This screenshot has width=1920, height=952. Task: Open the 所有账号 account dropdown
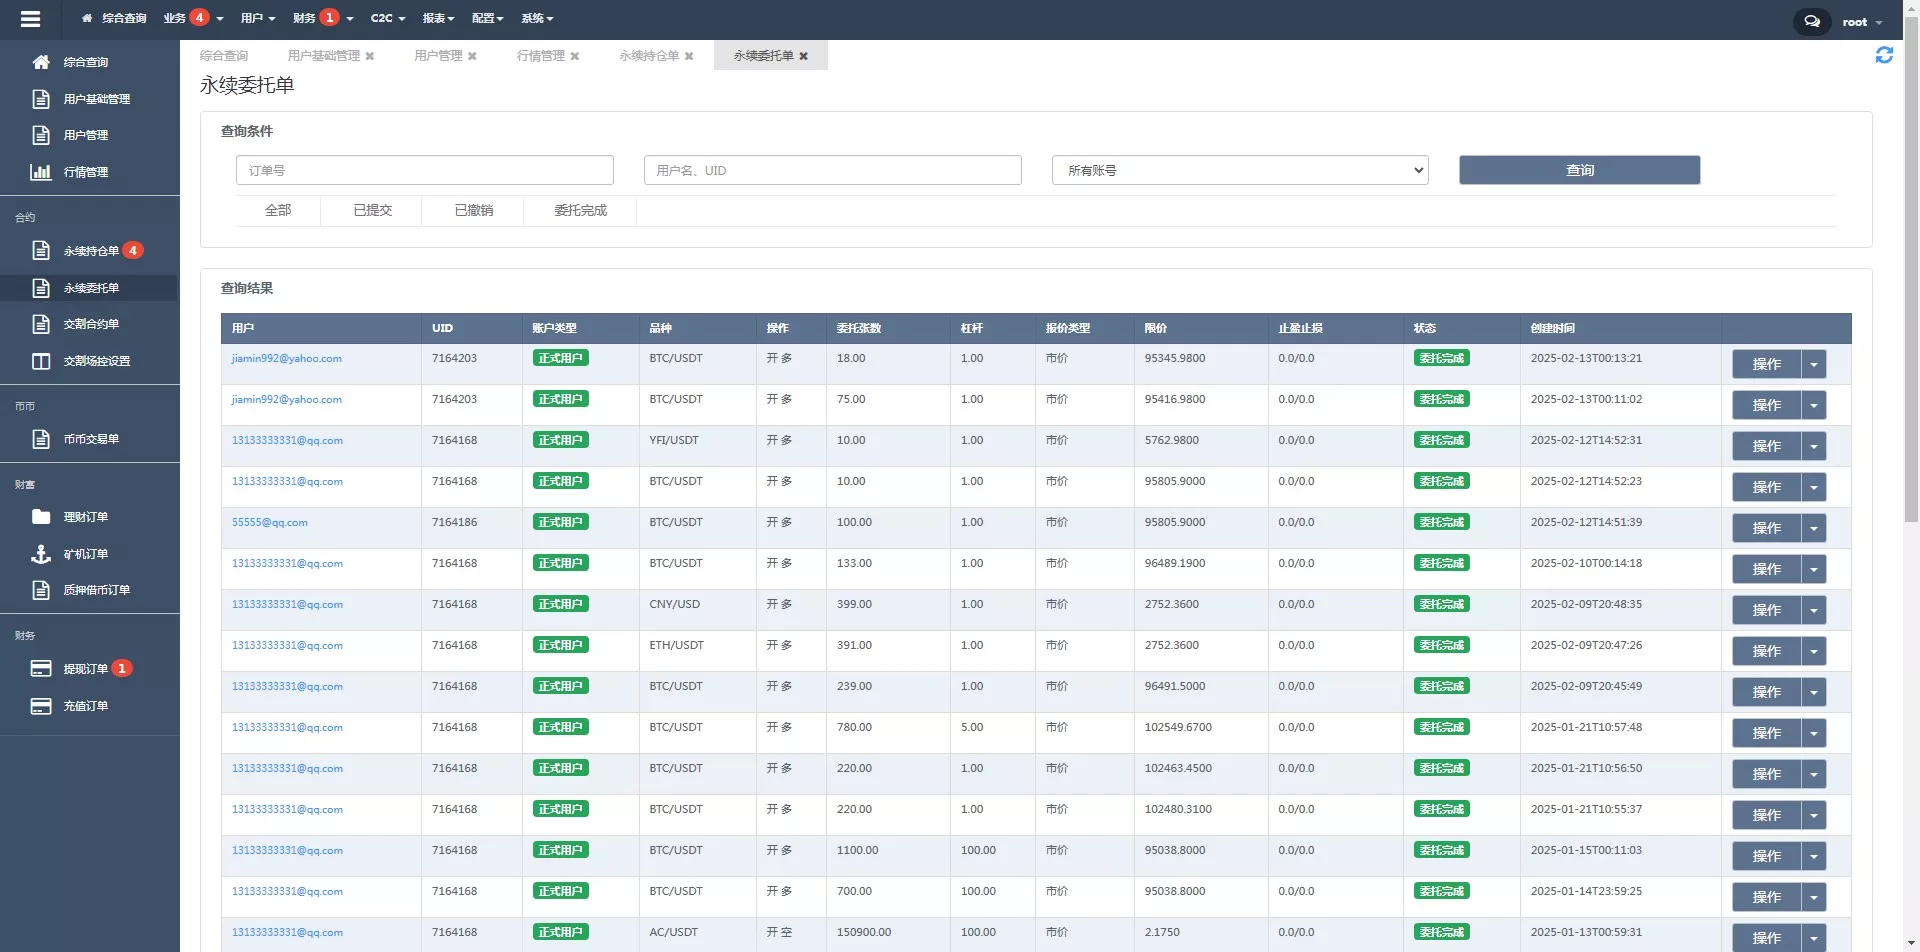(1239, 171)
